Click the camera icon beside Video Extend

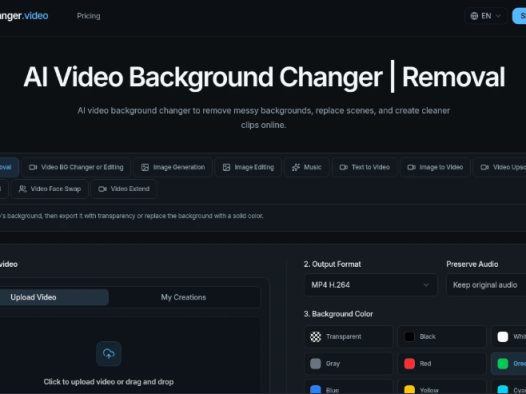coord(102,189)
